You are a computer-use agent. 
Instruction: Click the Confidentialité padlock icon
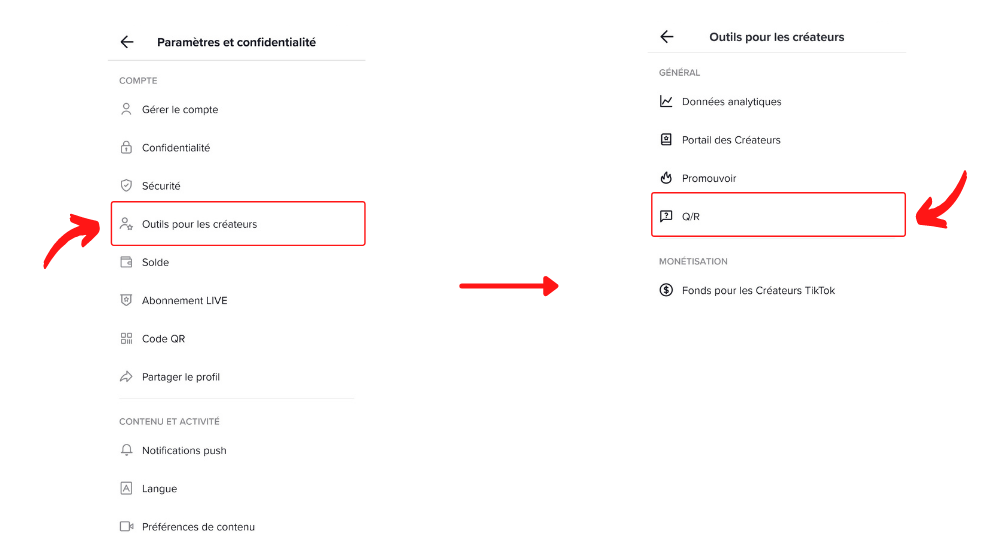tap(126, 147)
